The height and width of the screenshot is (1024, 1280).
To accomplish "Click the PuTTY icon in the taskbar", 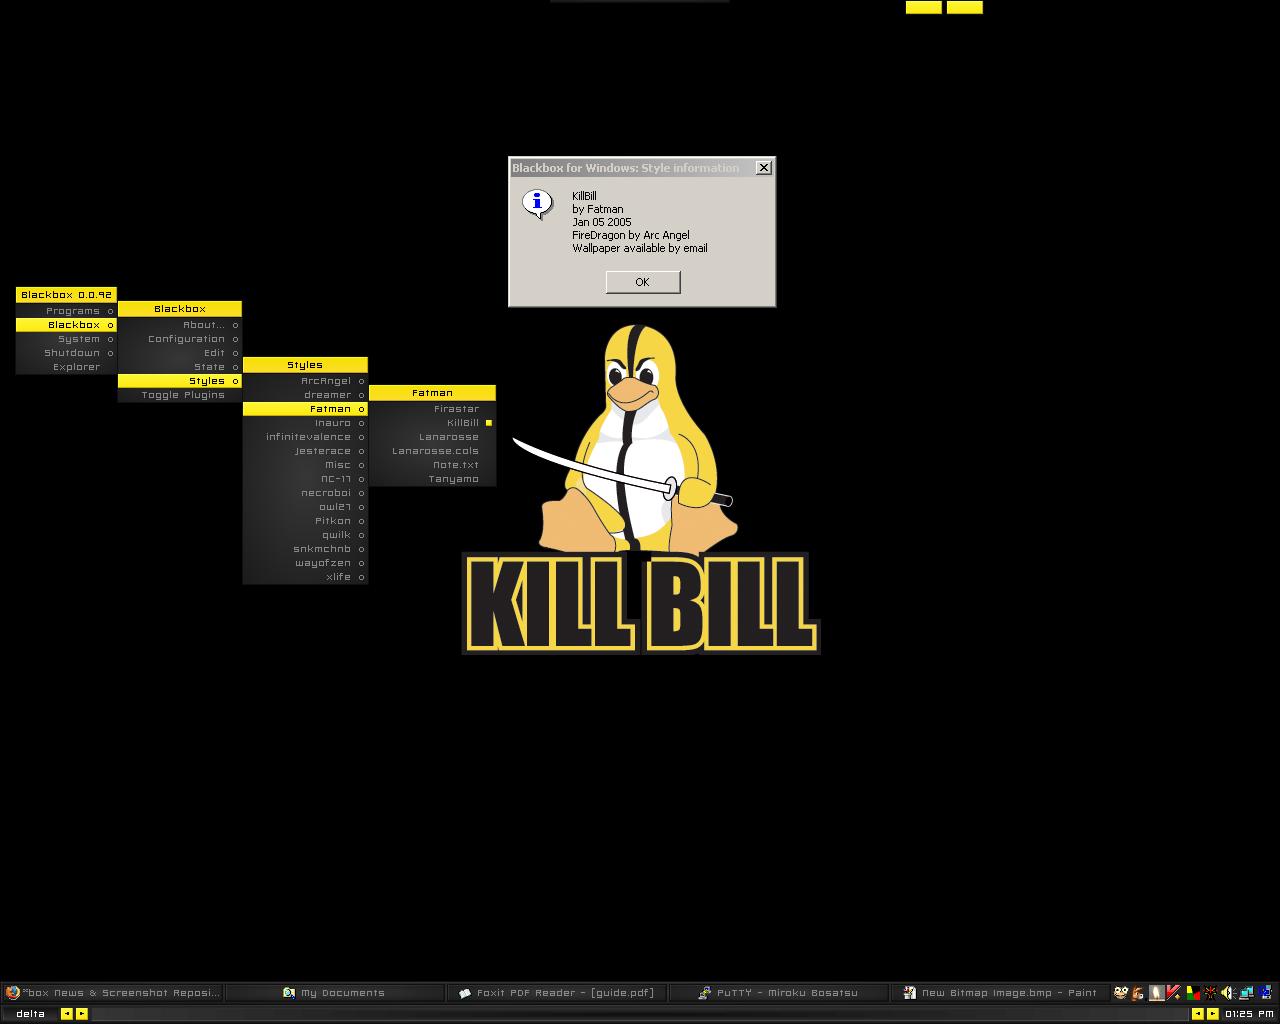I will (705, 993).
